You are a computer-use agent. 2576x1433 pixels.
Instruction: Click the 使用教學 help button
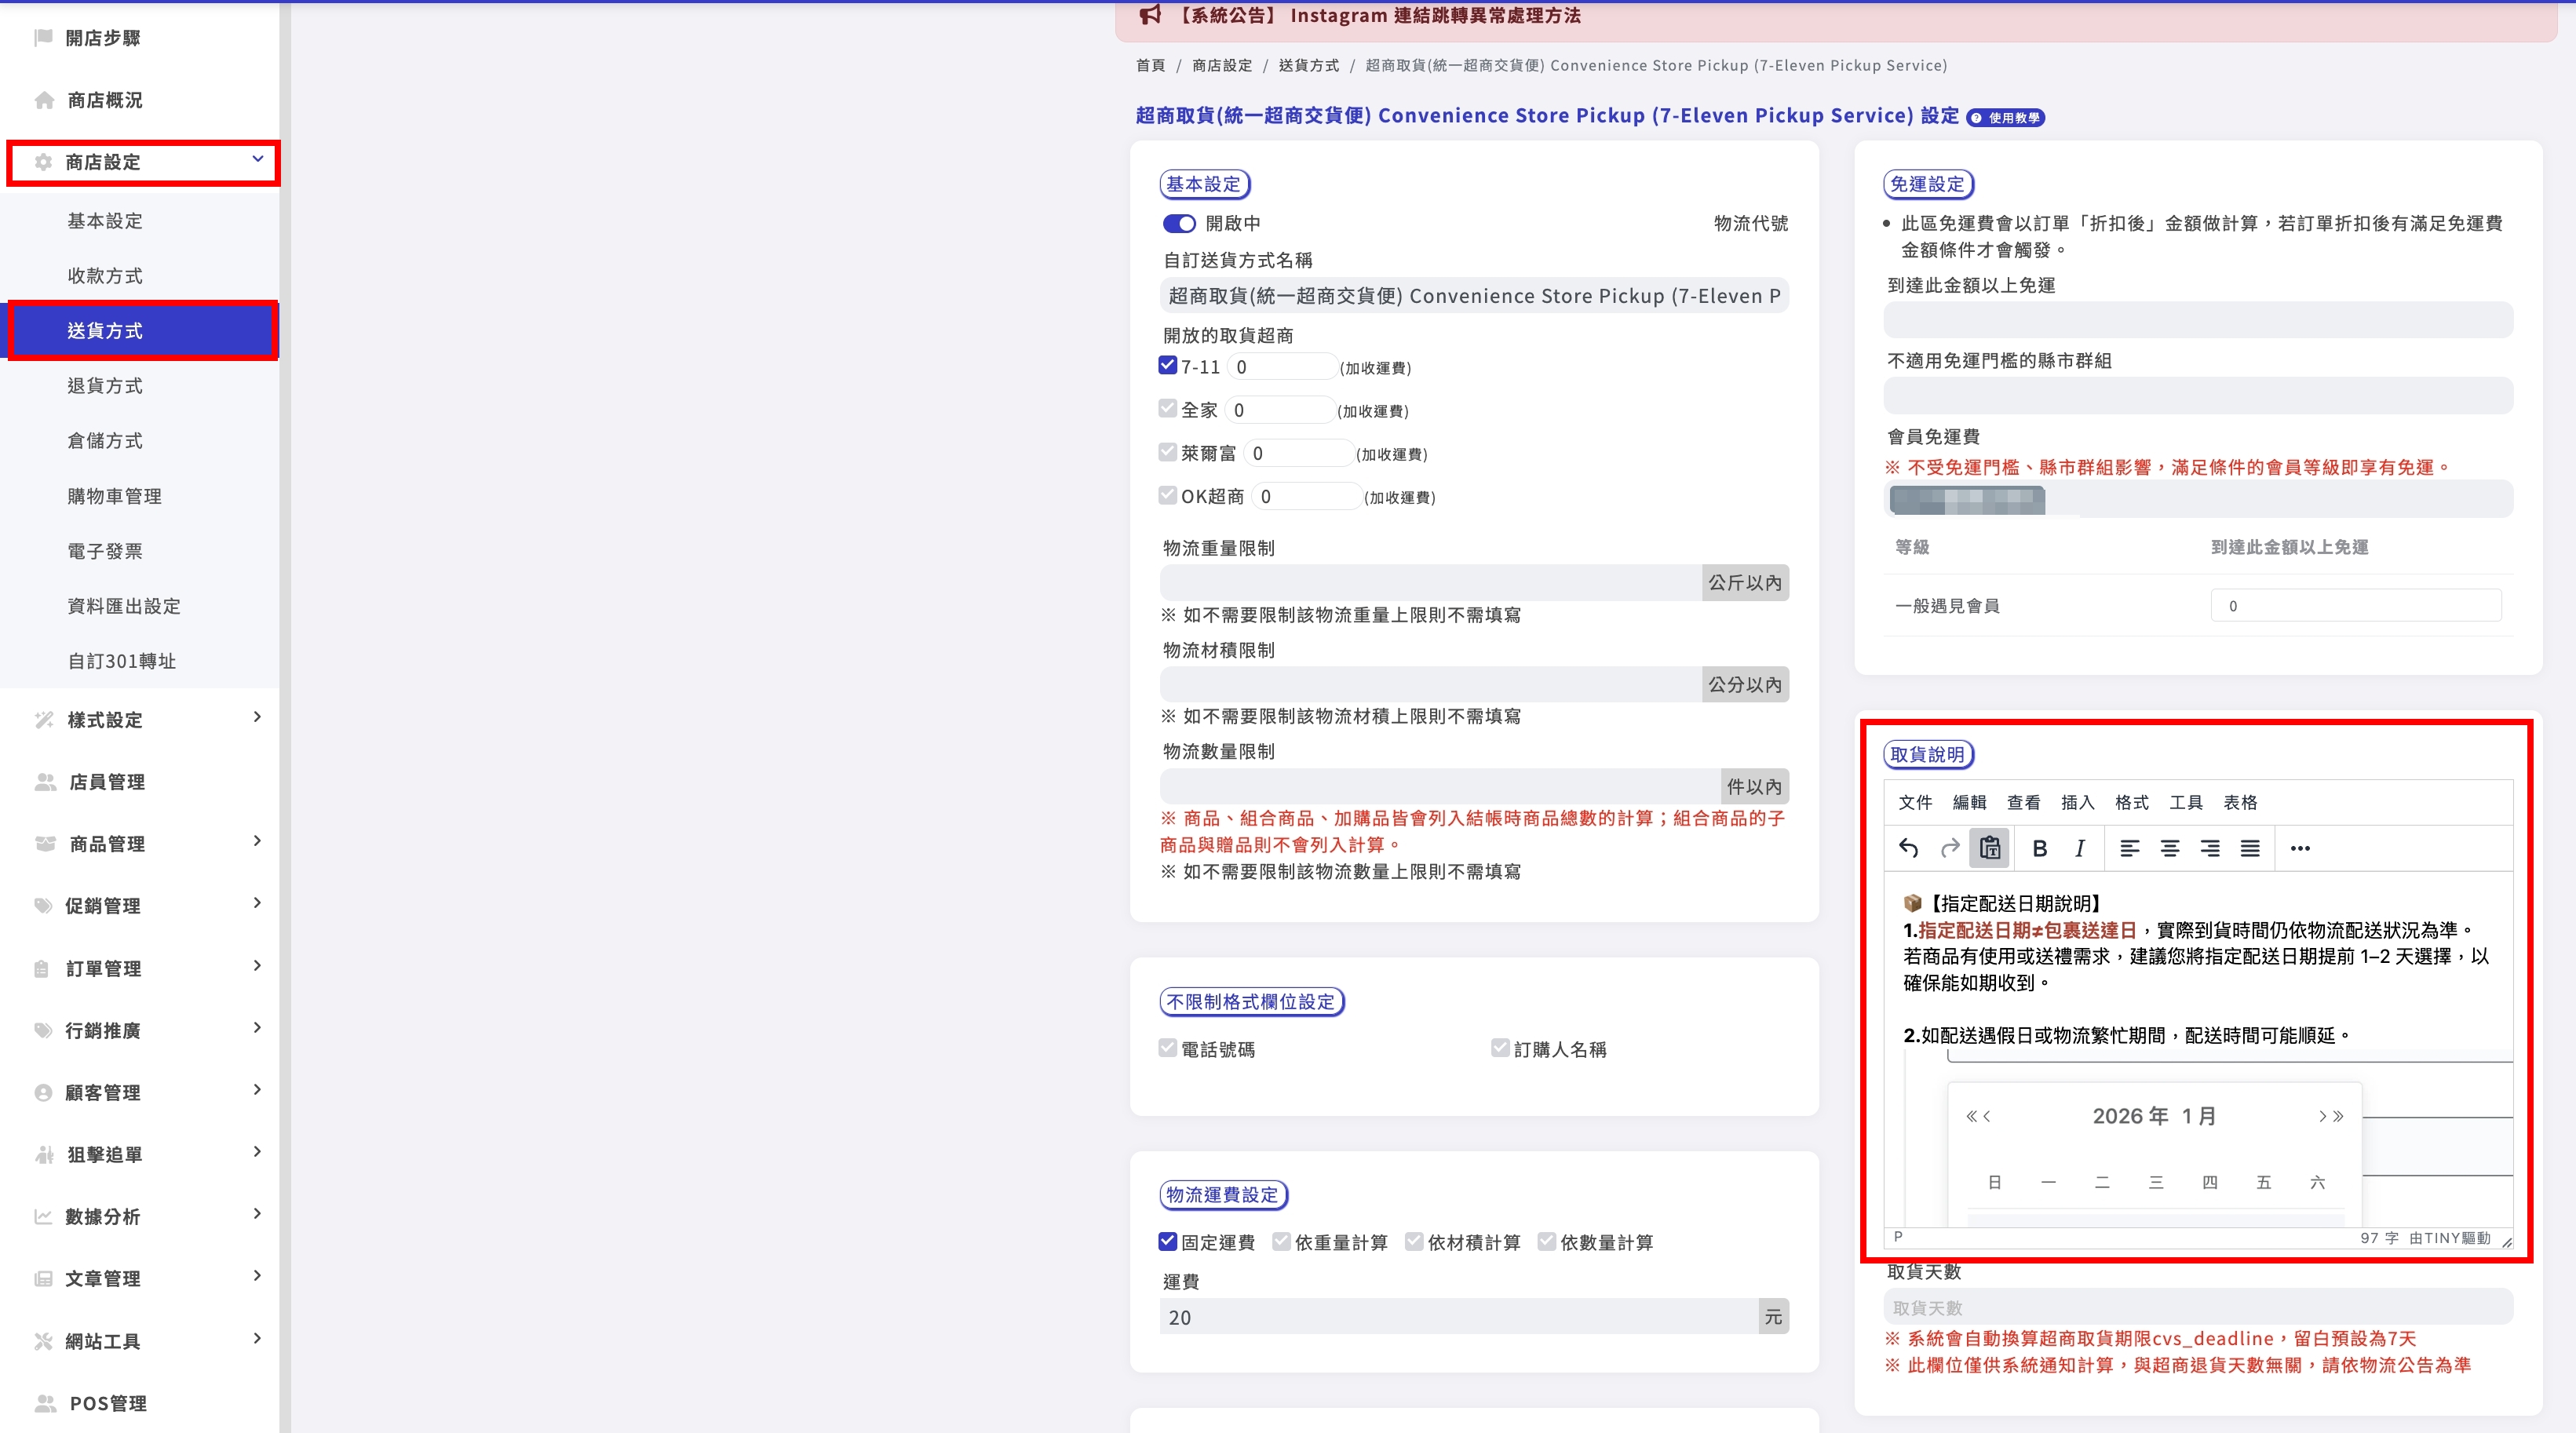[2006, 118]
